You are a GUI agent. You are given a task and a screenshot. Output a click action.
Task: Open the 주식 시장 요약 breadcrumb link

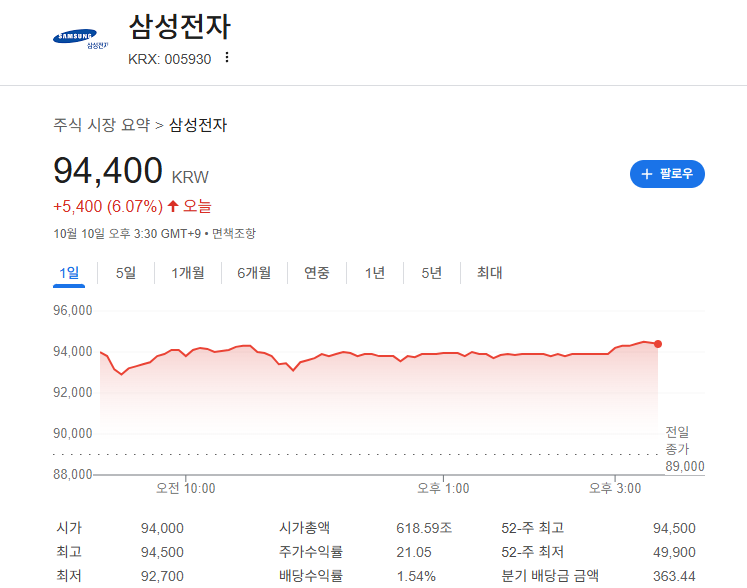tap(101, 125)
